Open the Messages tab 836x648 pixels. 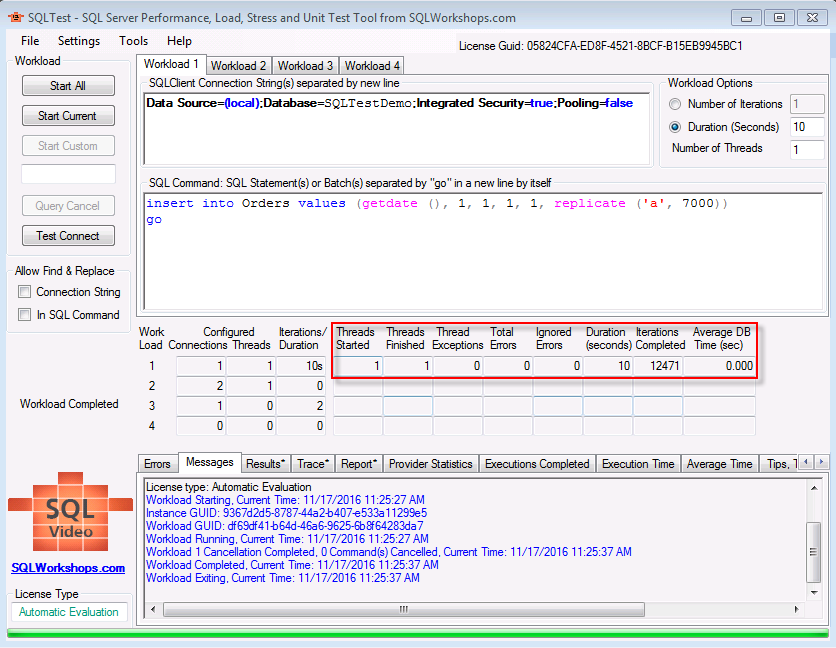click(x=210, y=462)
